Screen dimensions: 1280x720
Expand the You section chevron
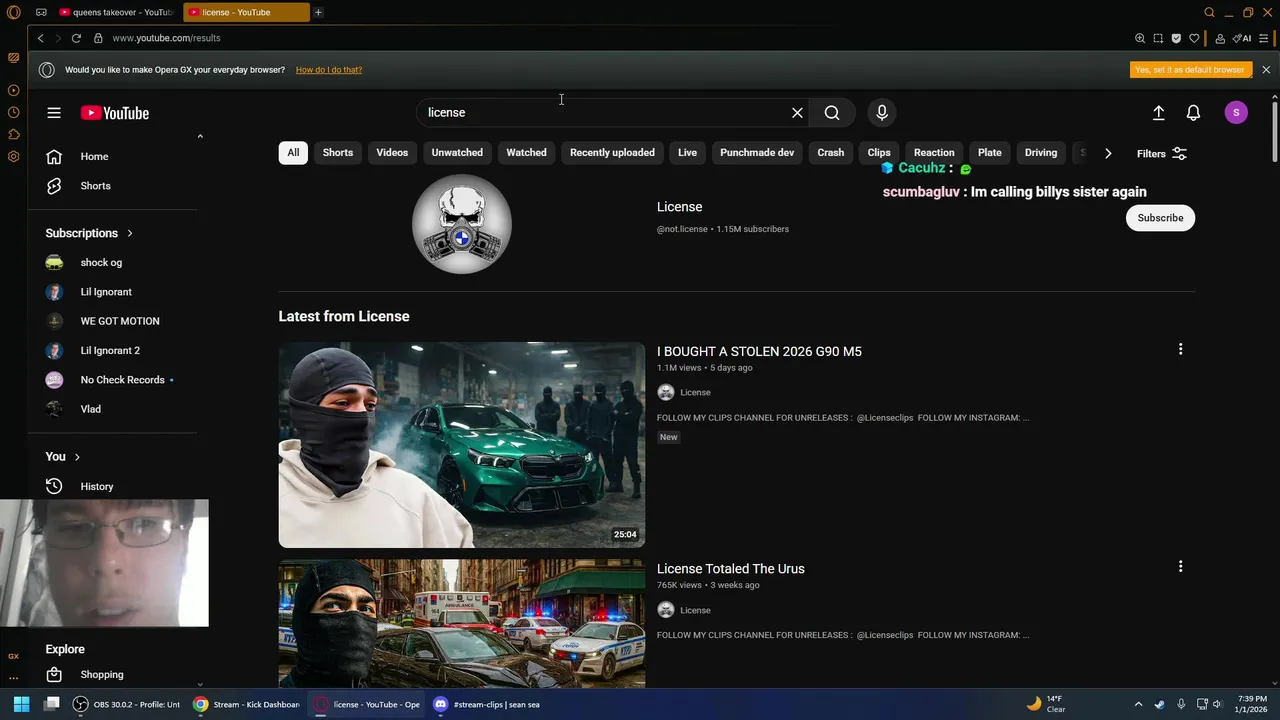(x=77, y=457)
